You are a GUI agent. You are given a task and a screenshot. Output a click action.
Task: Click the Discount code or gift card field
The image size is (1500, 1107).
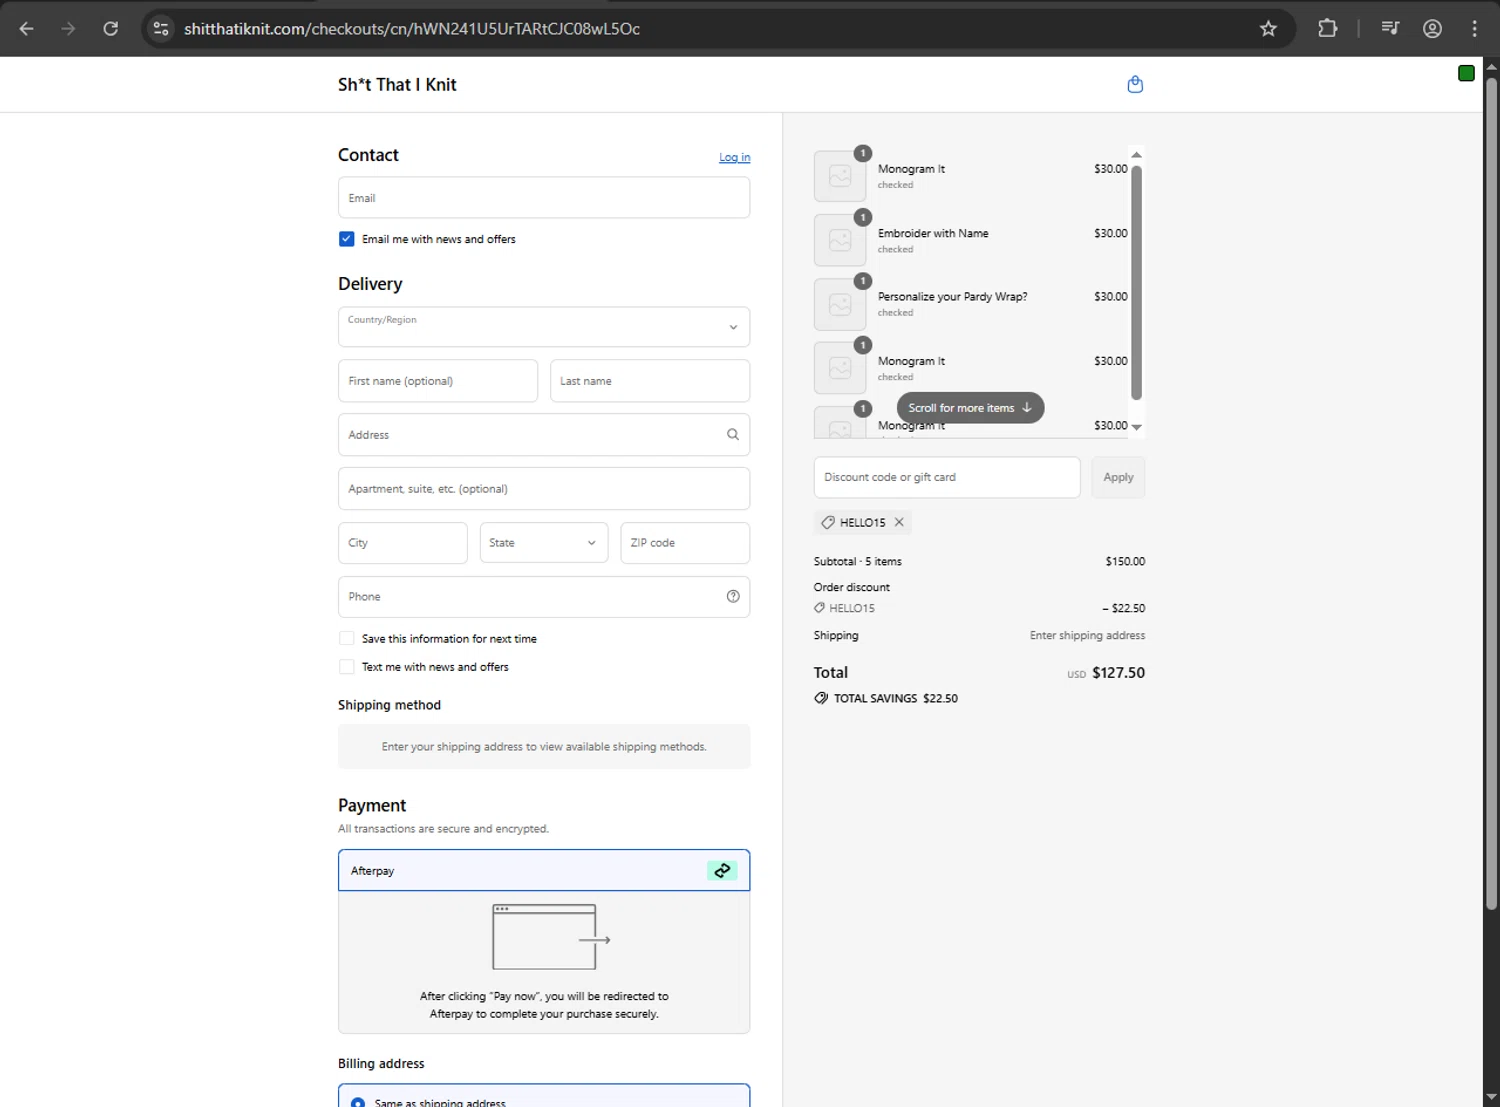tap(947, 477)
